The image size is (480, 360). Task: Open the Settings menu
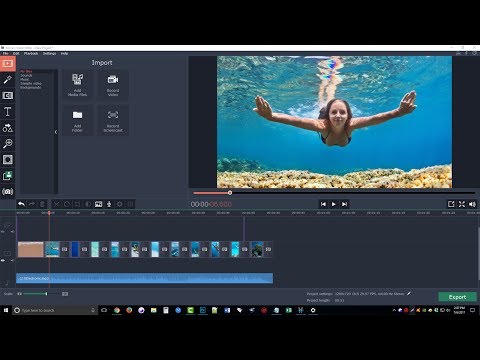pyautogui.click(x=49, y=53)
